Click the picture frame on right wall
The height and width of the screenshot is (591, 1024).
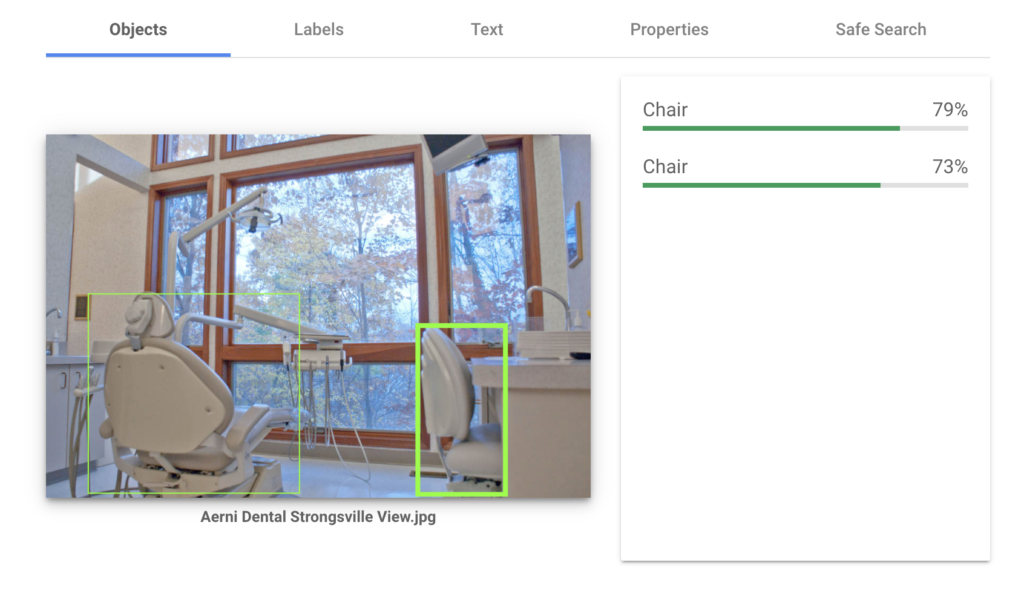[x=575, y=233]
